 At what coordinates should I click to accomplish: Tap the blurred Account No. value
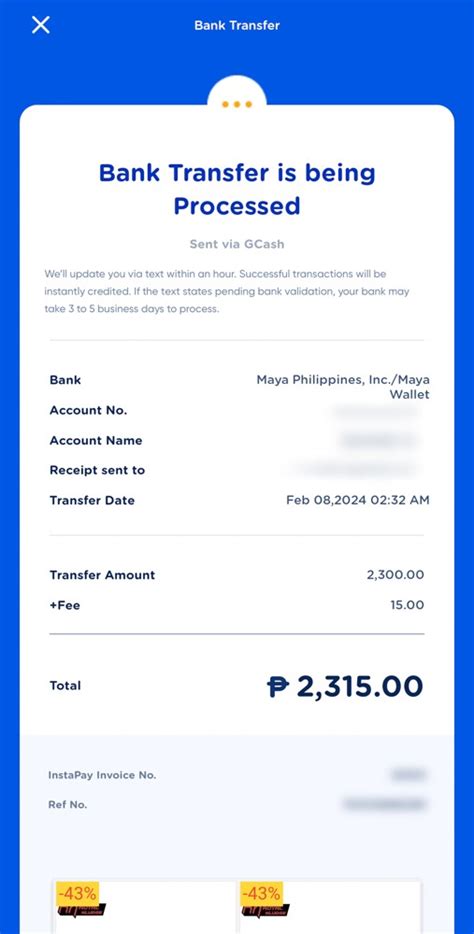point(375,411)
